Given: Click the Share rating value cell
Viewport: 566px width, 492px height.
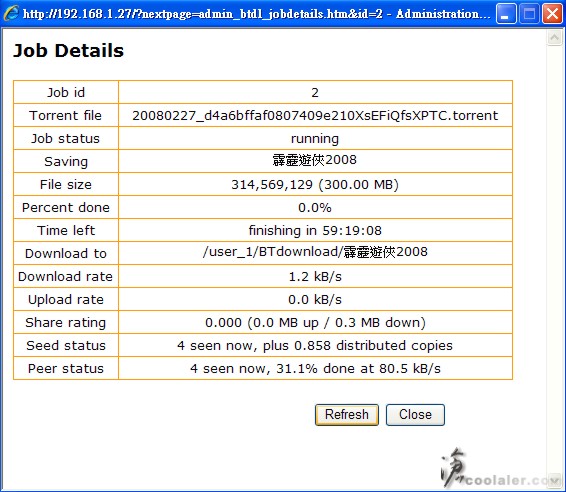Looking at the screenshot, I should coord(315,322).
